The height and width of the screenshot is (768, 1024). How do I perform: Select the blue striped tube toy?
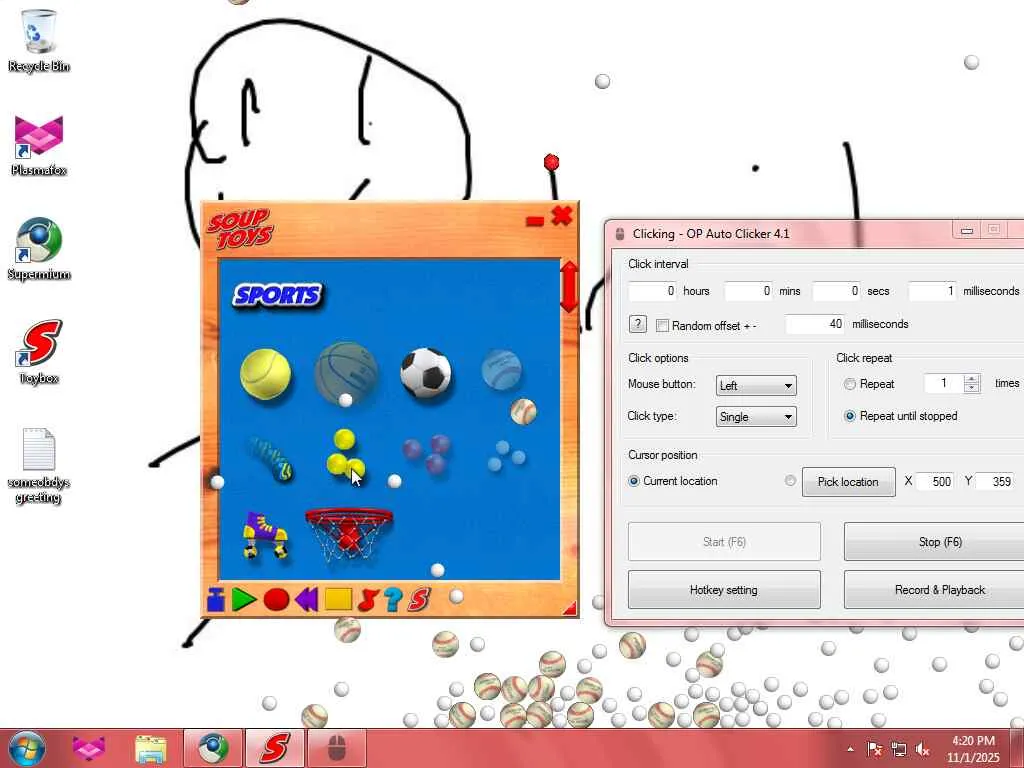tap(270, 459)
